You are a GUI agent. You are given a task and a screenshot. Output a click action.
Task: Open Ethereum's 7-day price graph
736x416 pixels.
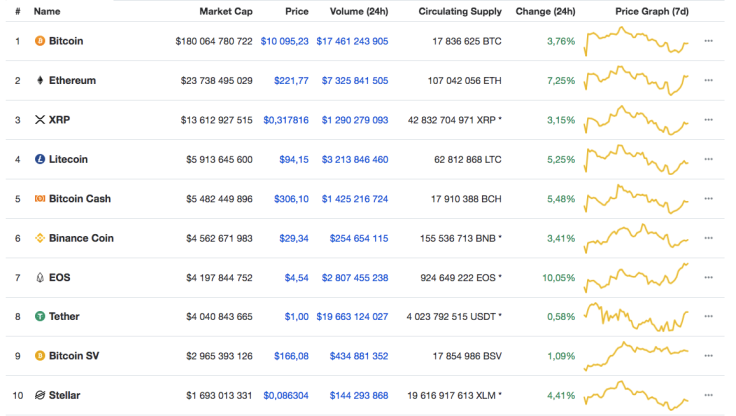[636, 80]
